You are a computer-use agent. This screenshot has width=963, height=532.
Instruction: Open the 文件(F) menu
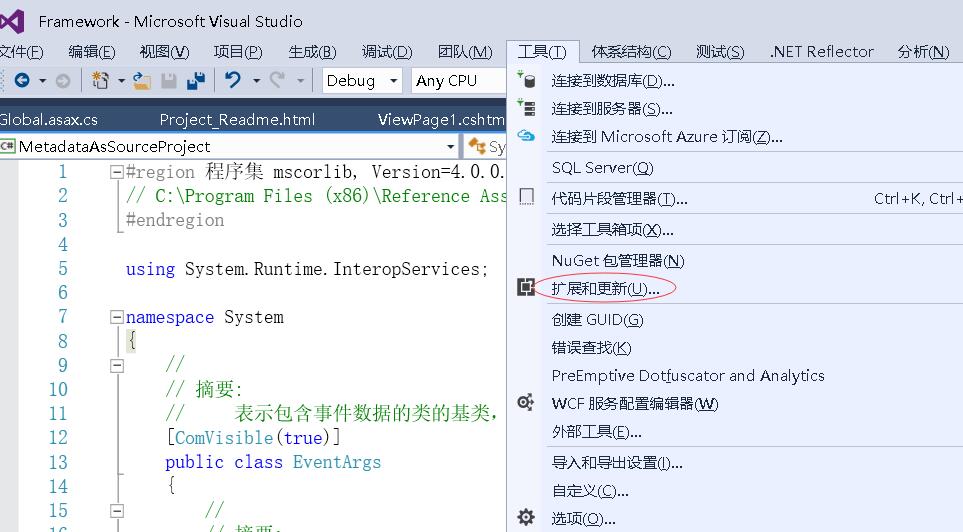[21, 52]
